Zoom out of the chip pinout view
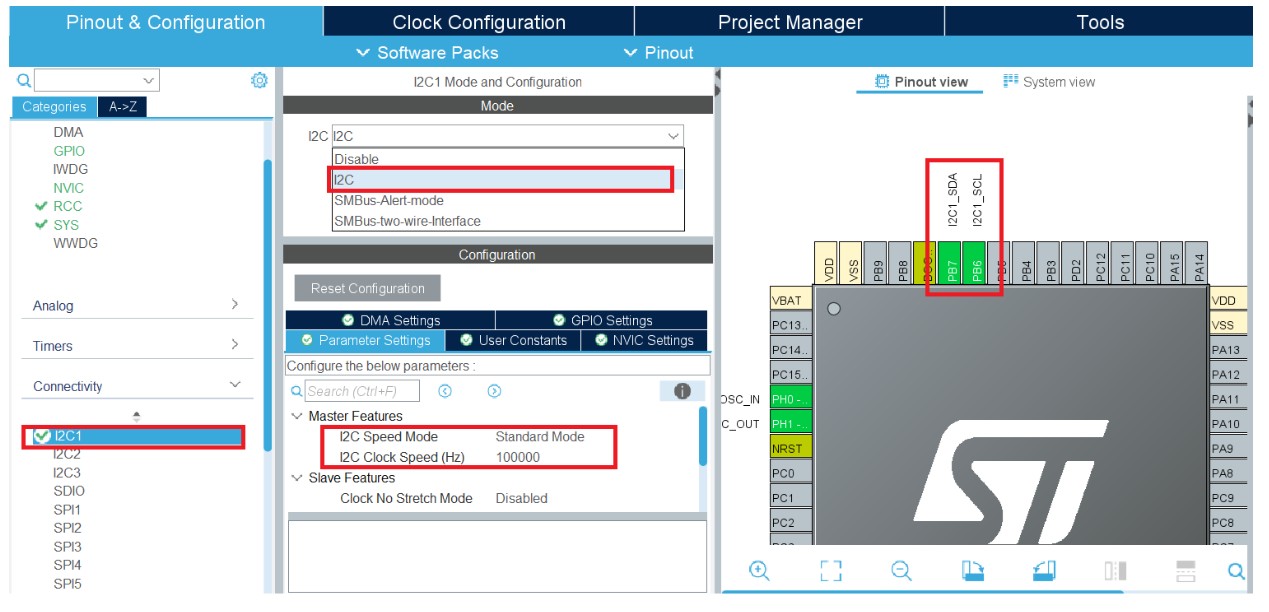Image resolution: width=1269 pixels, height=612 pixels. pos(901,571)
